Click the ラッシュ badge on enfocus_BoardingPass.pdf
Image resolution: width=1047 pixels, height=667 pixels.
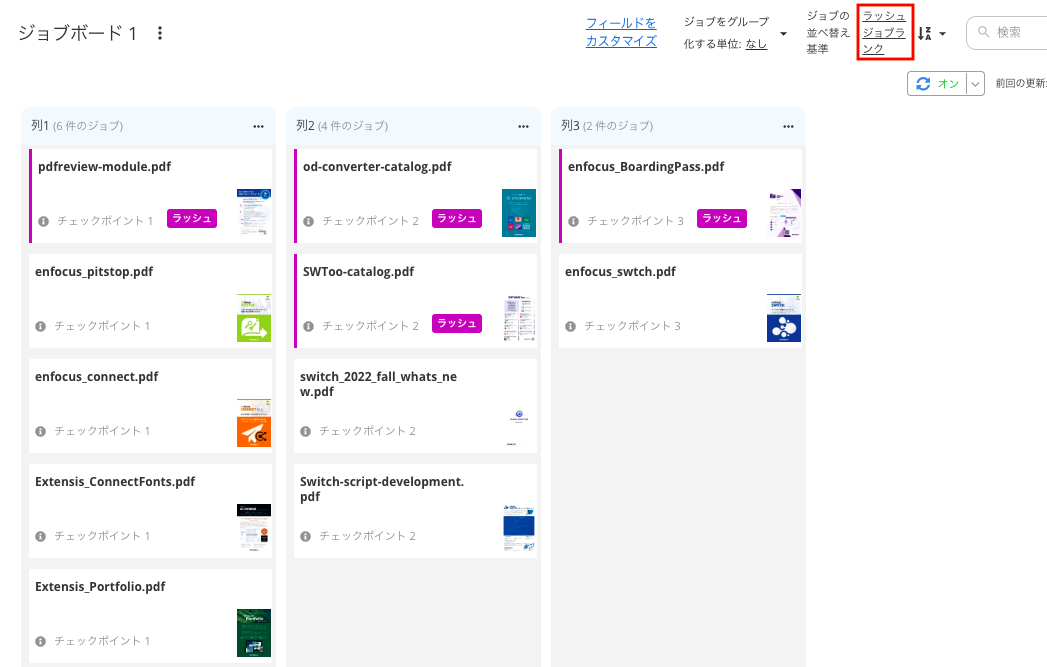pyautogui.click(x=722, y=219)
